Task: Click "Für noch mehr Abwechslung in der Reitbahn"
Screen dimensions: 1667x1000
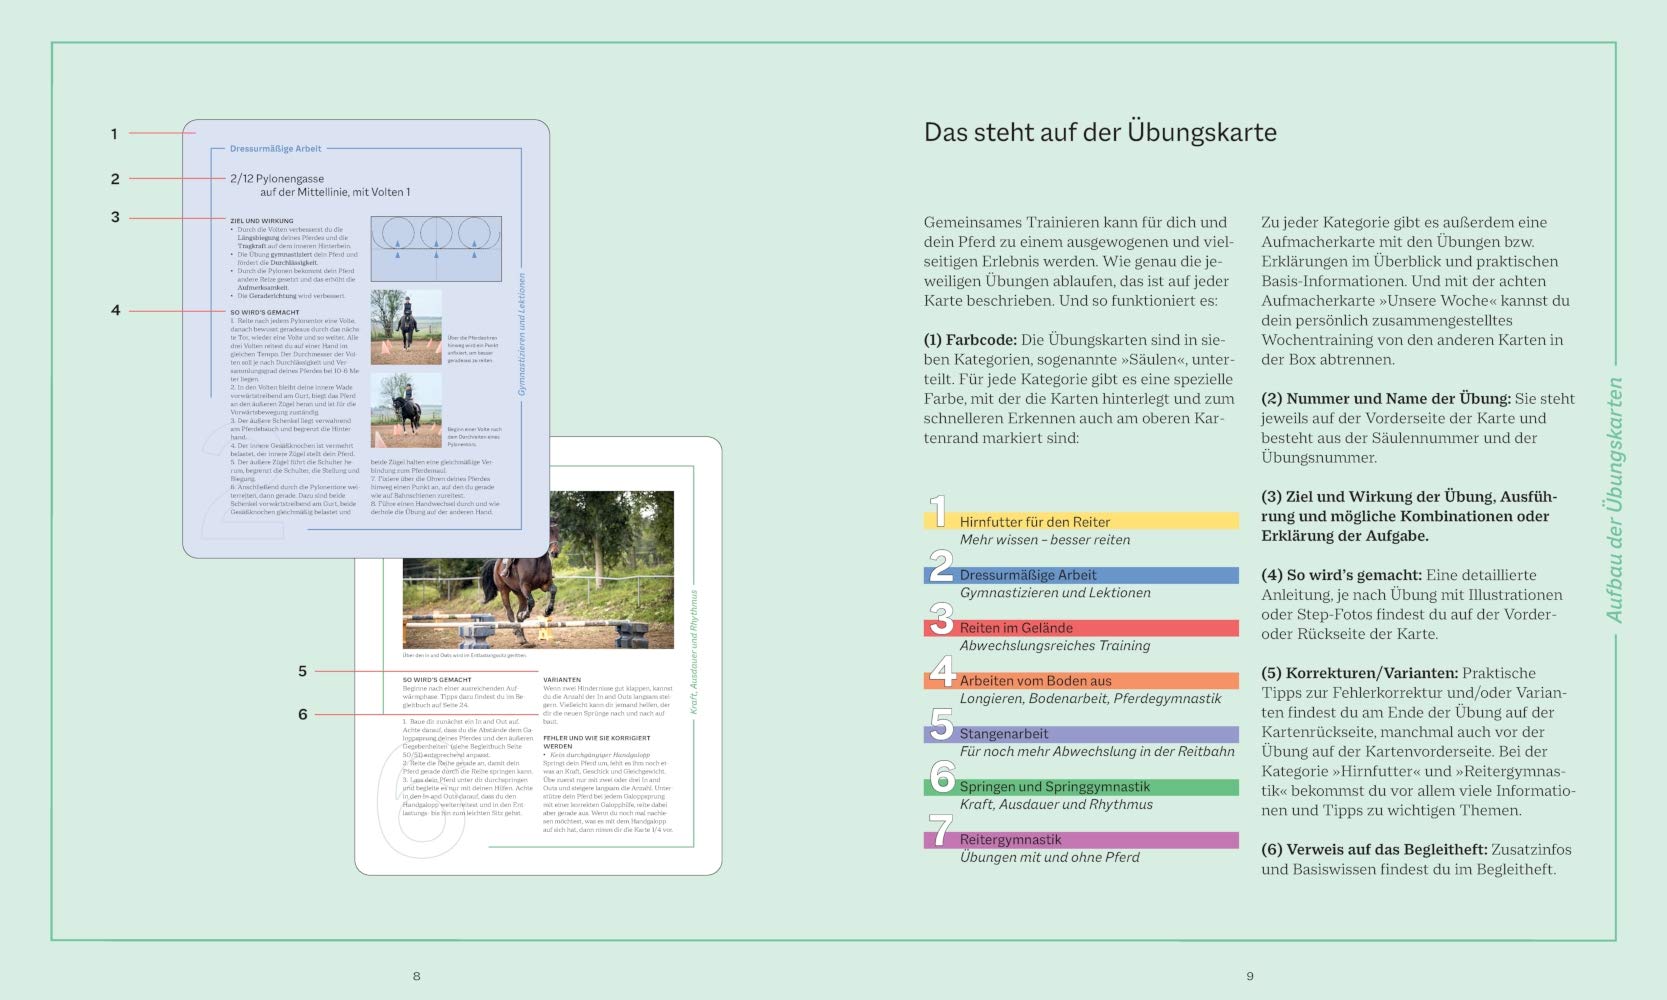Action: (x=1097, y=752)
